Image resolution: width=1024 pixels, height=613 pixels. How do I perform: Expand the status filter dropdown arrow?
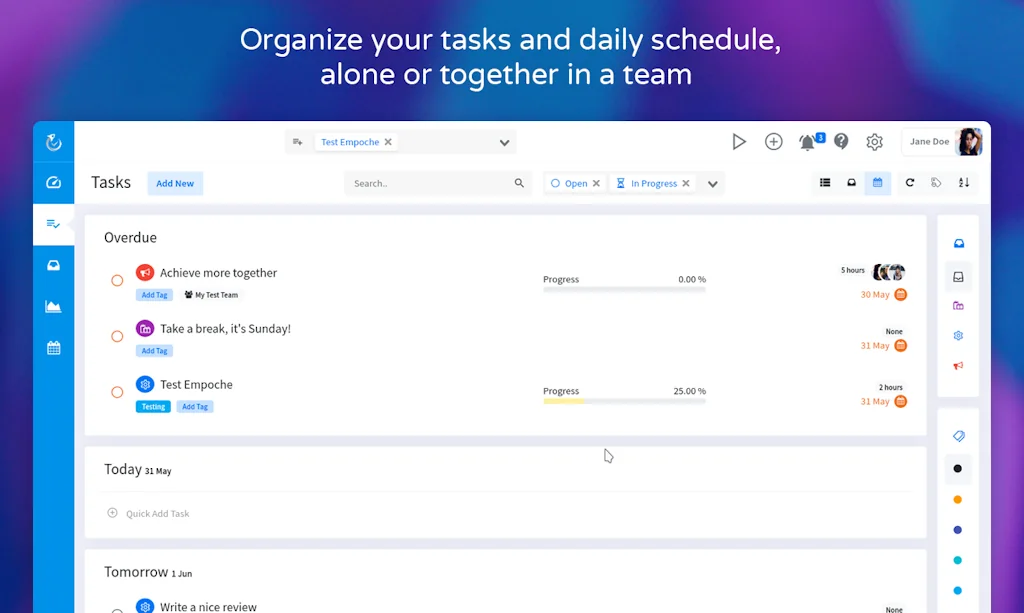click(x=713, y=184)
